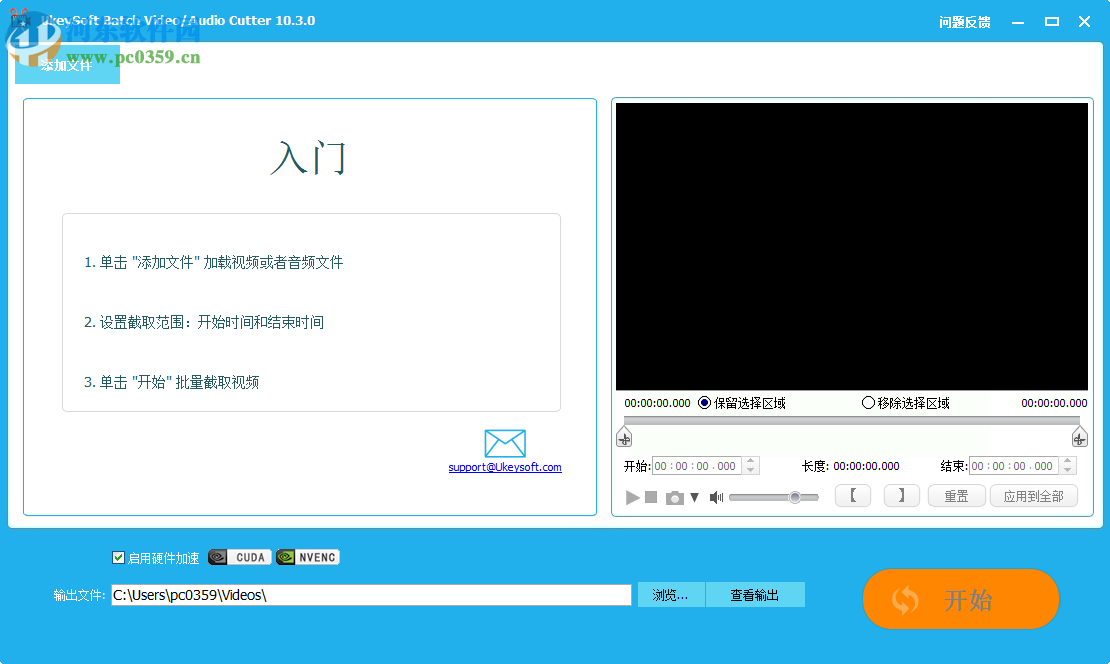This screenshot has height=664, width=1110.
Task: Take a snapshot with the camera icon
Action: pyautogui.click(x=675, y=495)
